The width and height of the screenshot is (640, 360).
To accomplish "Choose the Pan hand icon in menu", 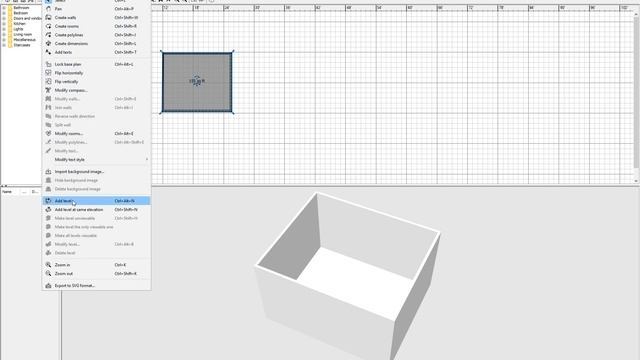I will (x=48, y=9).
